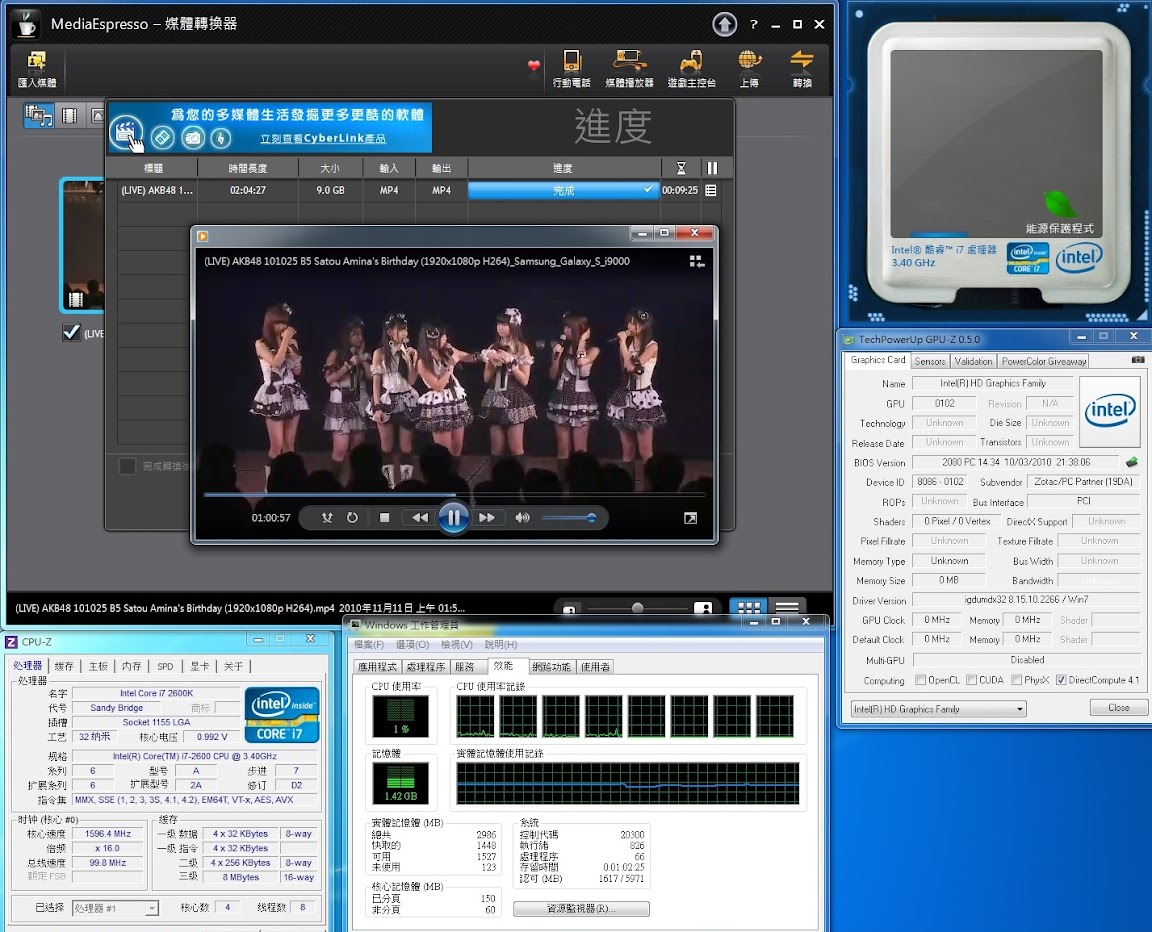
Task: Click the blue 完成 progress bar
Action: click(x=562, y=190)
